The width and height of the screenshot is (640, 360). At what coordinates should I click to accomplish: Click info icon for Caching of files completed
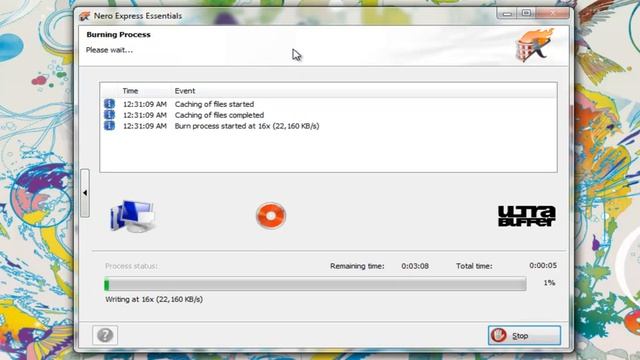[x=109, y=115]
